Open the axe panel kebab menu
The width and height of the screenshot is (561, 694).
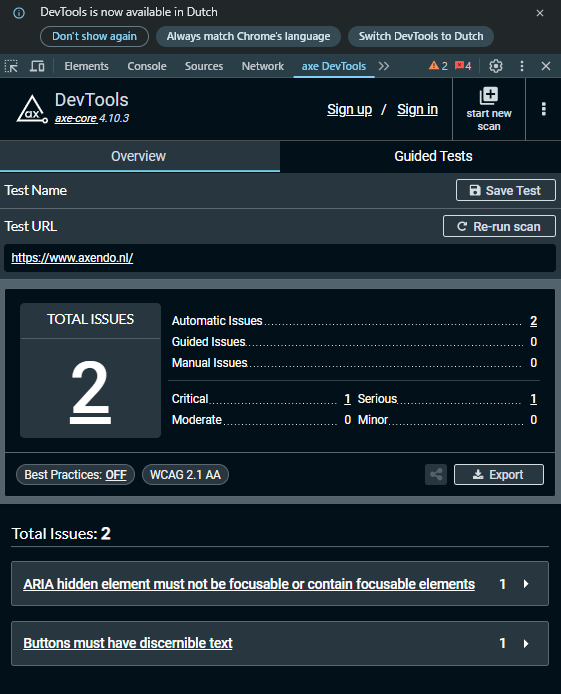544,109
